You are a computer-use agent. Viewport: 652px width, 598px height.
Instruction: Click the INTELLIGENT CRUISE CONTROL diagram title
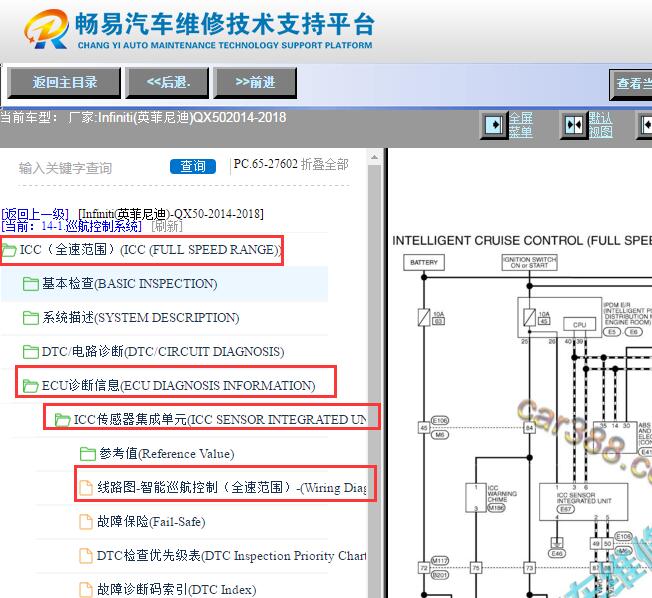click(x=522, y=240)
